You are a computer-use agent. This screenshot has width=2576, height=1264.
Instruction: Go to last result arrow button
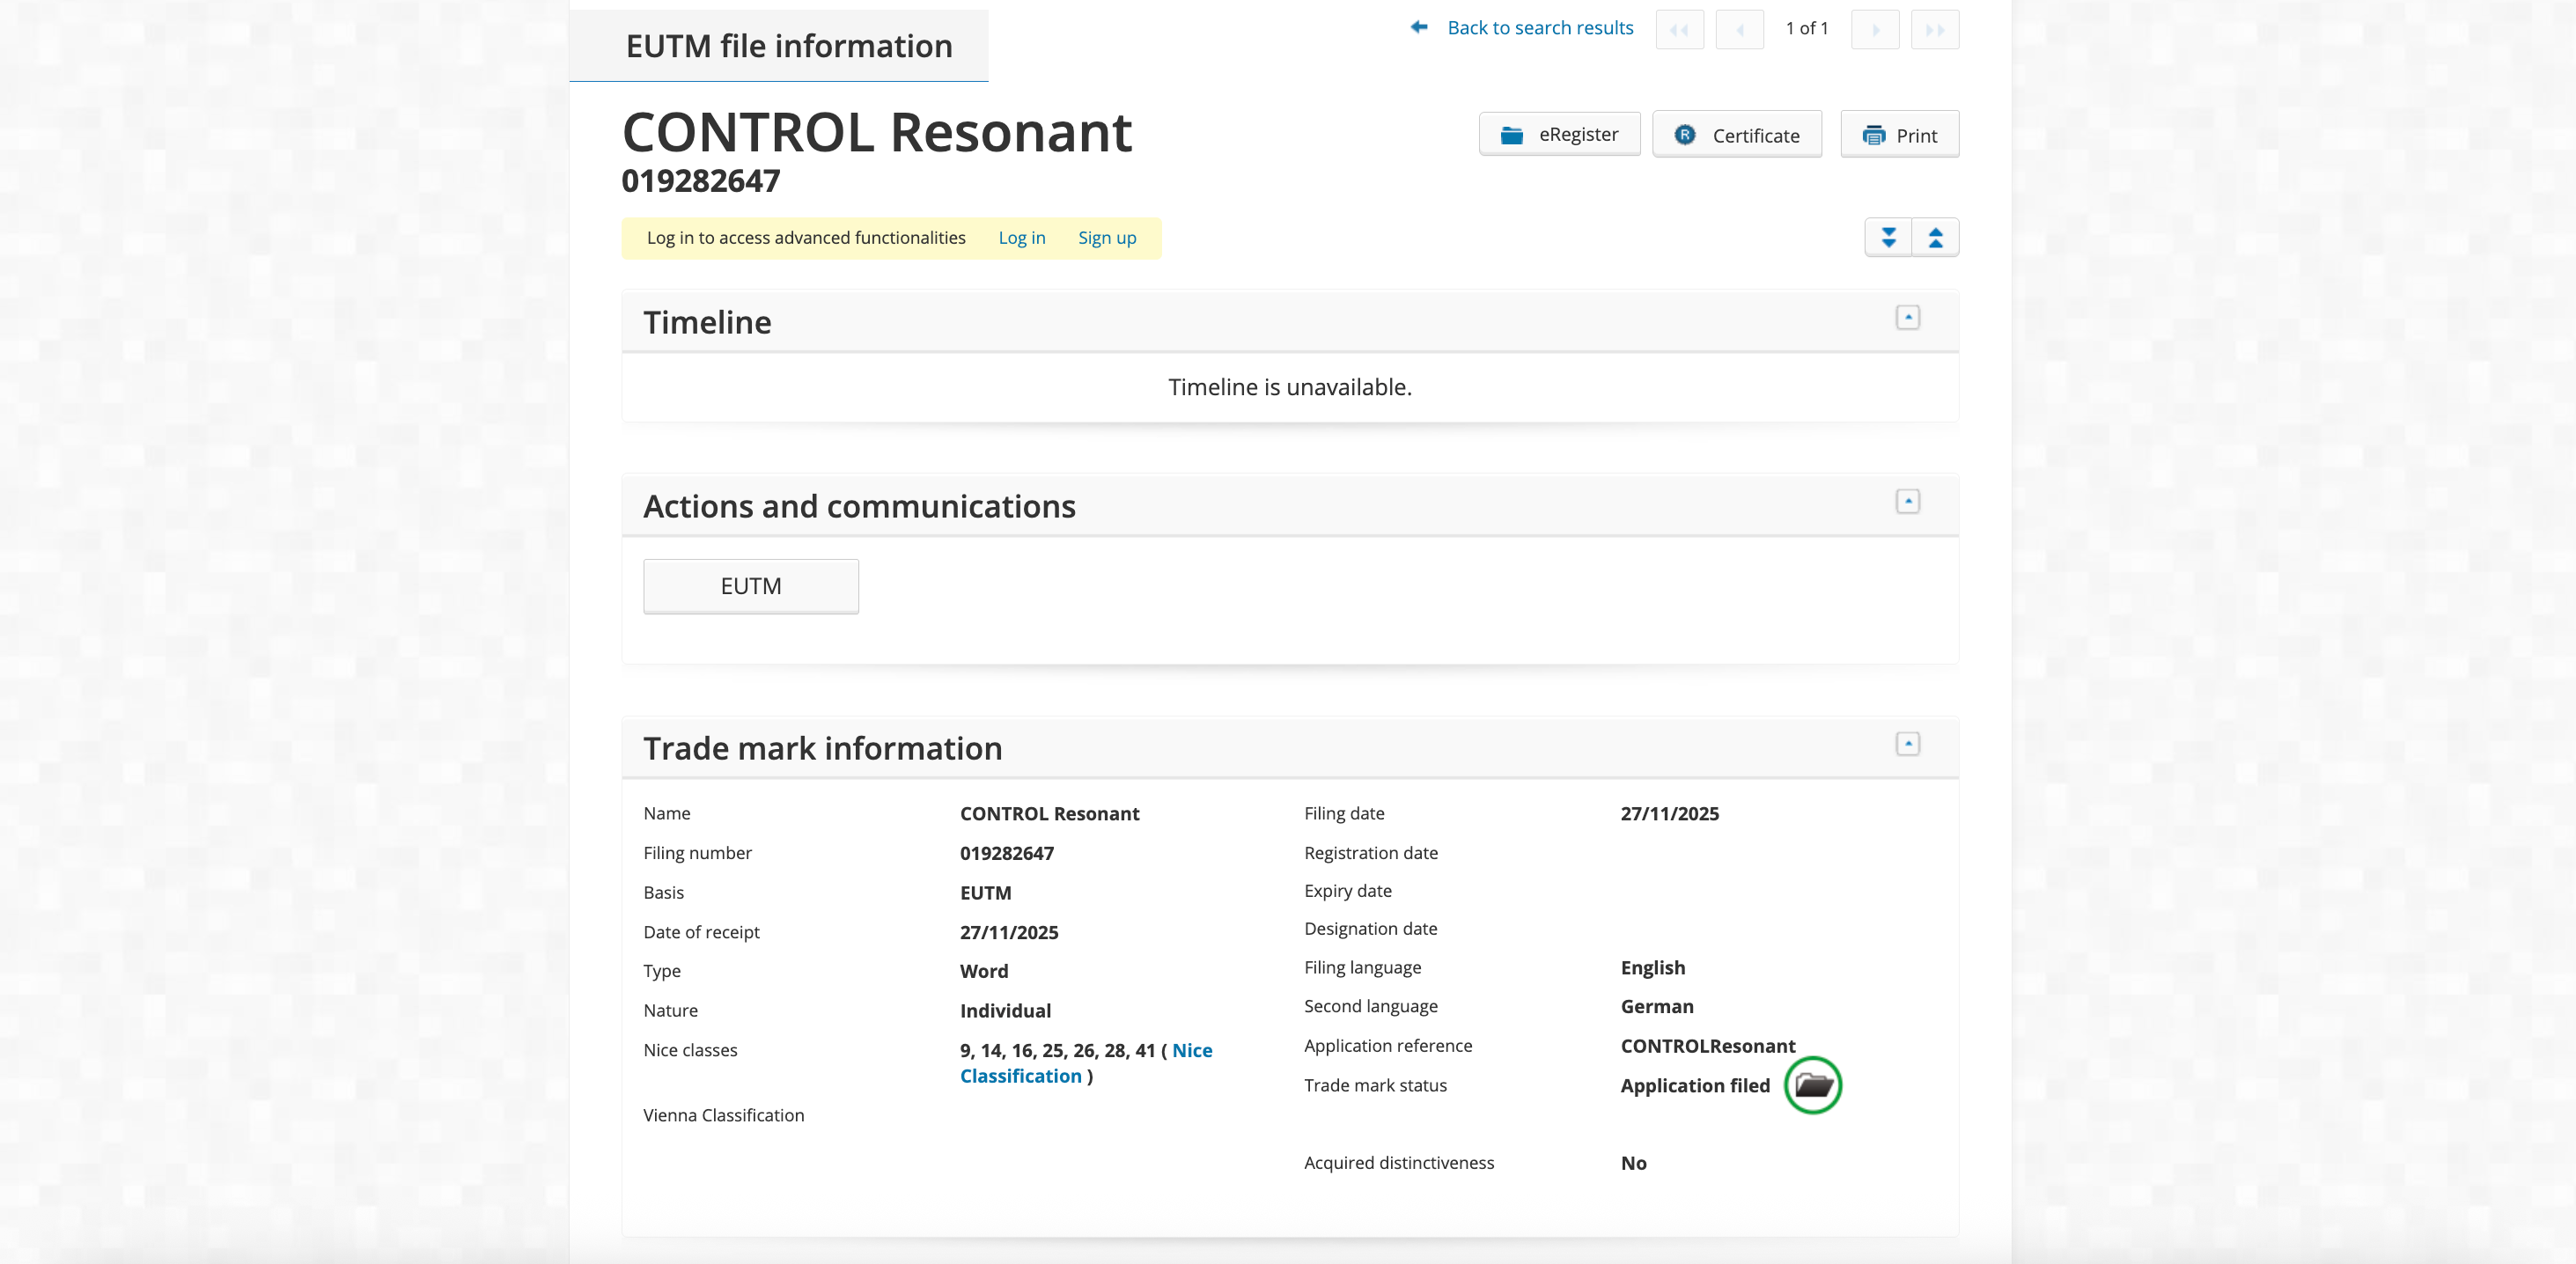pyautogui.click(x=1934, y=30)
